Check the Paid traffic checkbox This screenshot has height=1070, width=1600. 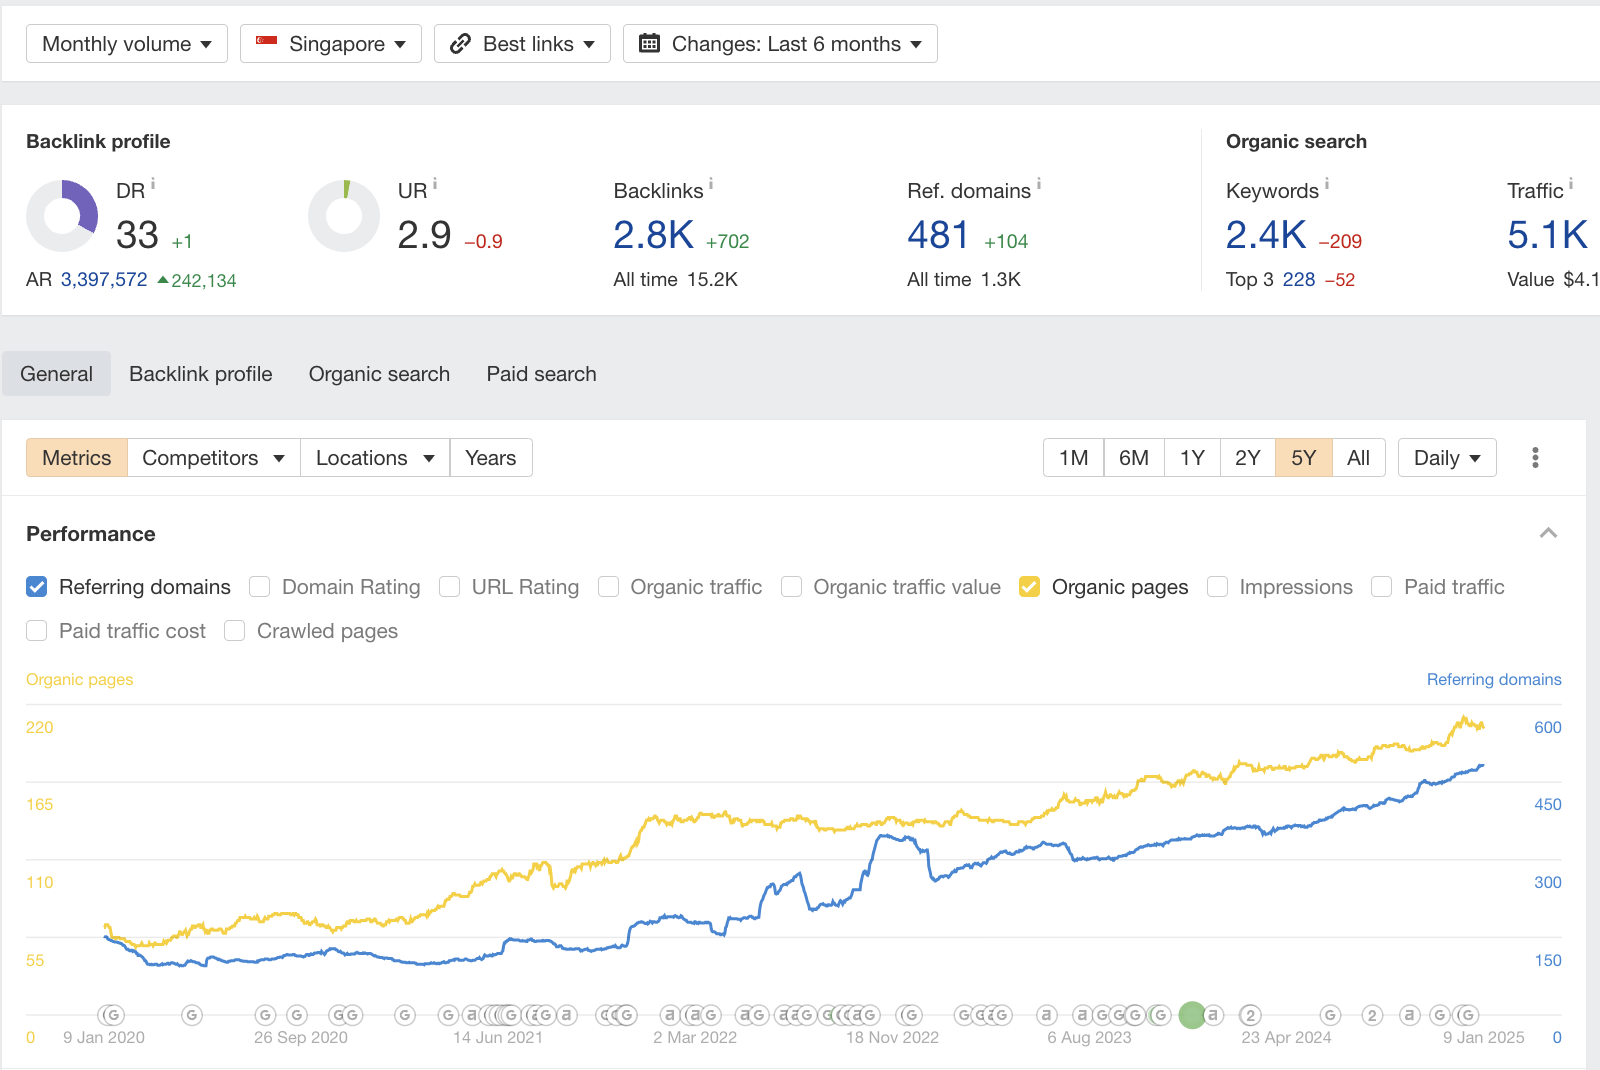click(1382, 587)
